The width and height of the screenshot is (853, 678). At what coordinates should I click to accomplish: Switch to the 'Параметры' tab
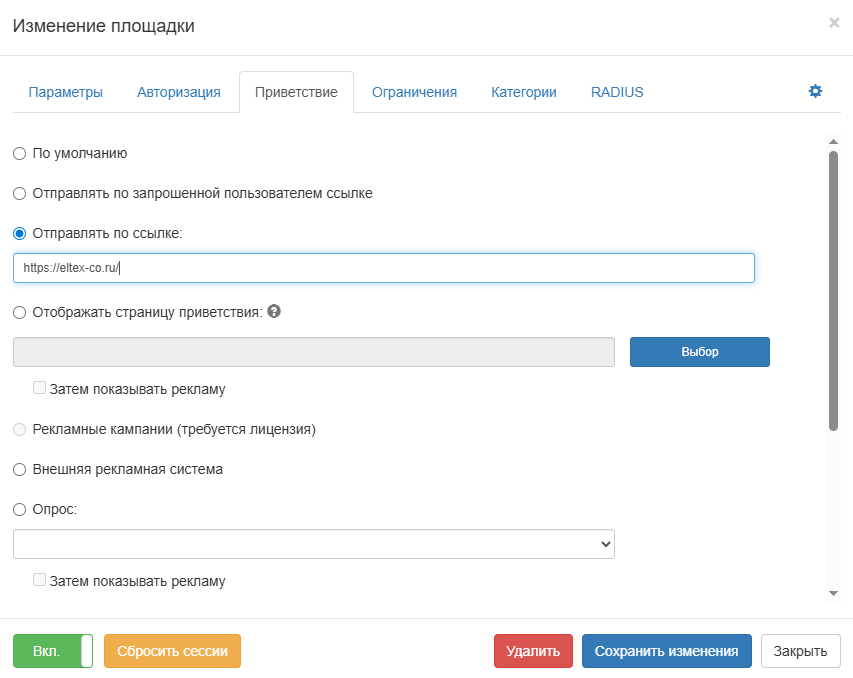[x=66, y=92]
